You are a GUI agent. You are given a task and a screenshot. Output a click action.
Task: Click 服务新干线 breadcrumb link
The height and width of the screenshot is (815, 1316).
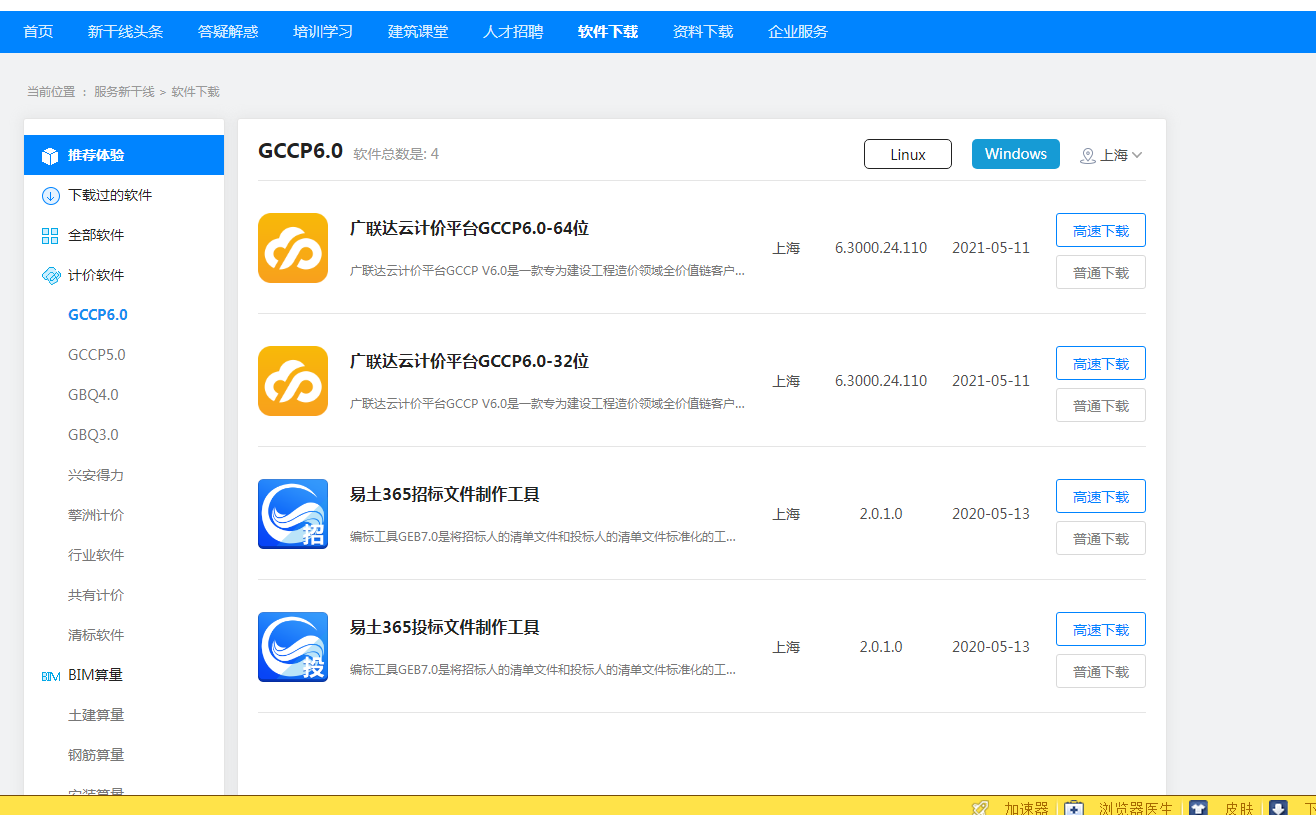pos(124,92)
